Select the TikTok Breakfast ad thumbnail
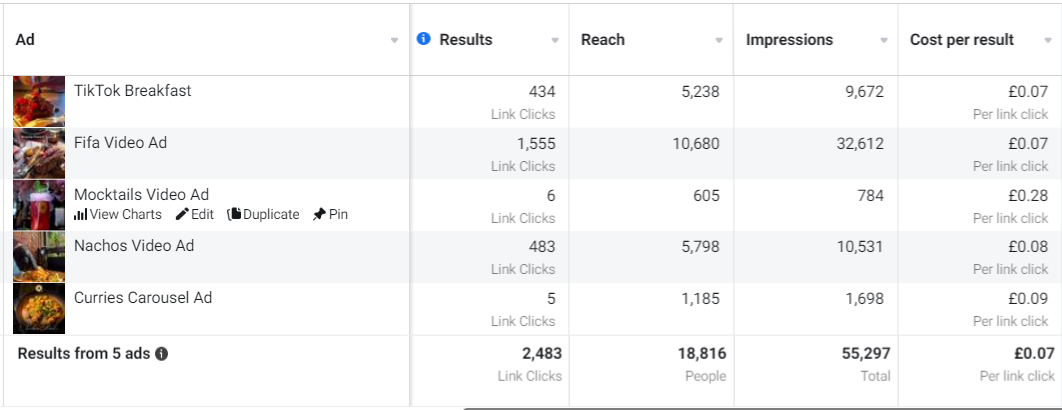The height and width of the screenshot is (410, 1062). [x=39, y=102]
